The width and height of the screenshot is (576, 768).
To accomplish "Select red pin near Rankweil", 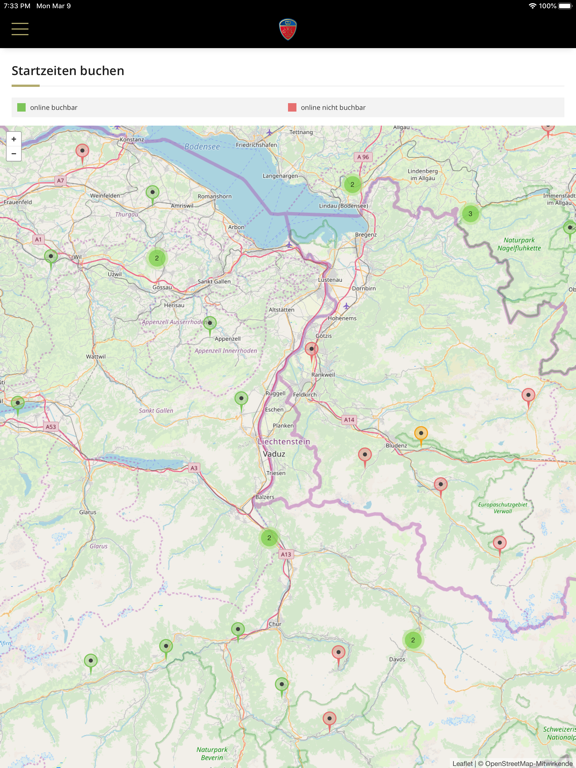I will [312, 352].
